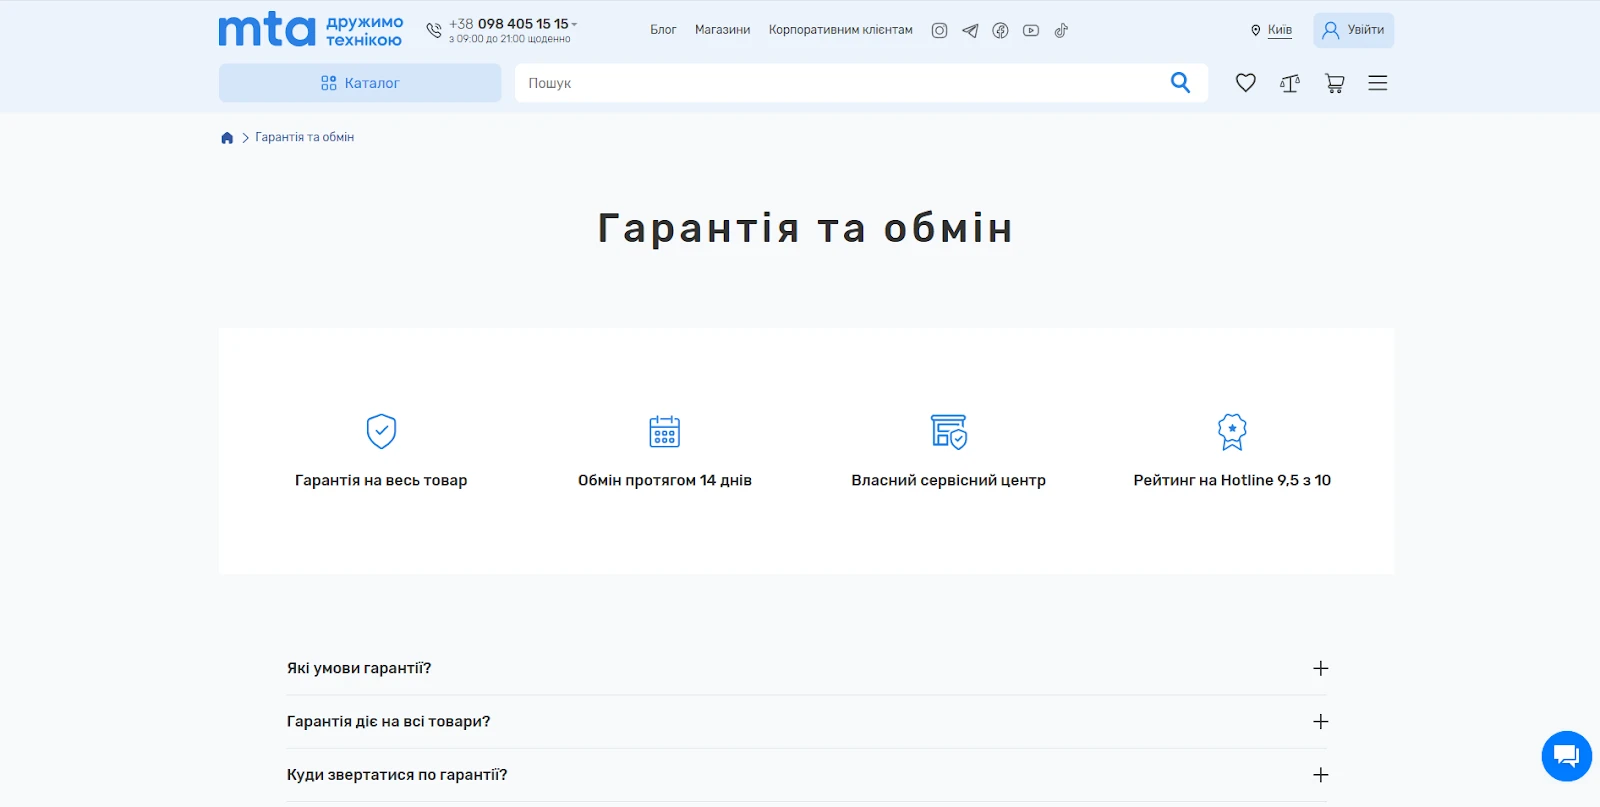Open the TikTok social icon
1600x807 pixels.
click(1061, 31)
